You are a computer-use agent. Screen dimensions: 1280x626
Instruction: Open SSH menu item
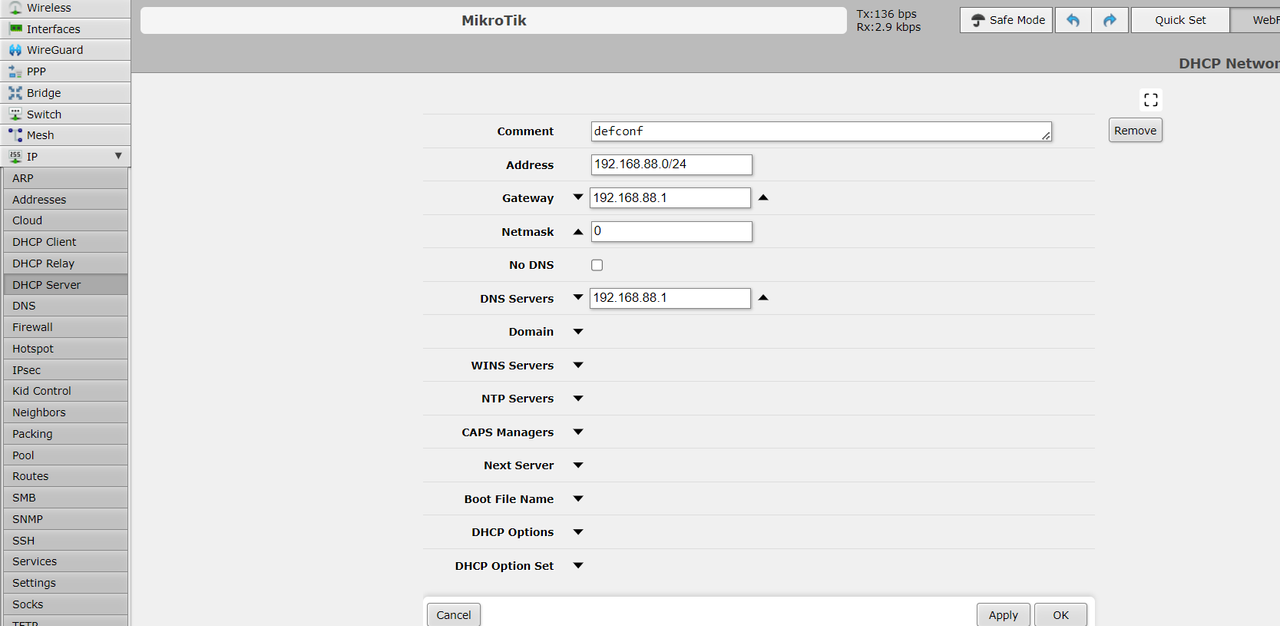(x=65, y=541)
